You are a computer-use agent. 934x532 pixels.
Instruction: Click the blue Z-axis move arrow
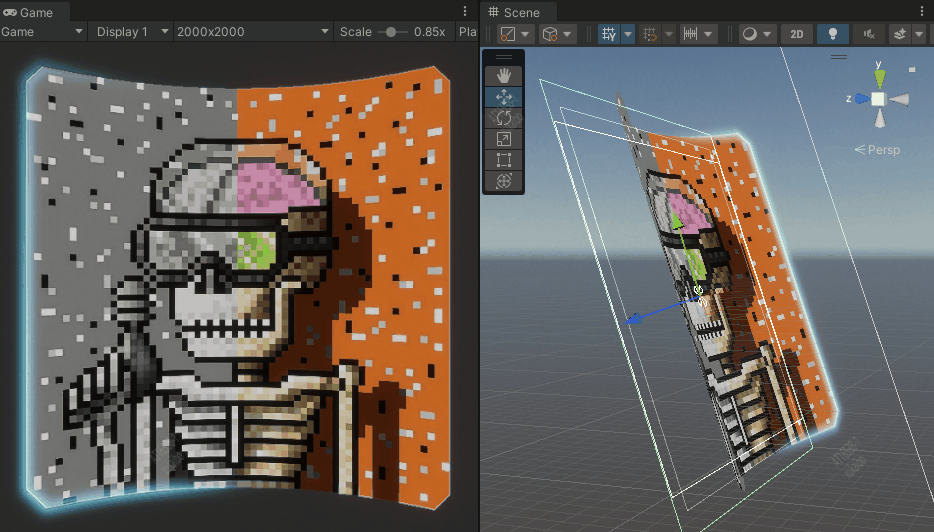(634, 319)
